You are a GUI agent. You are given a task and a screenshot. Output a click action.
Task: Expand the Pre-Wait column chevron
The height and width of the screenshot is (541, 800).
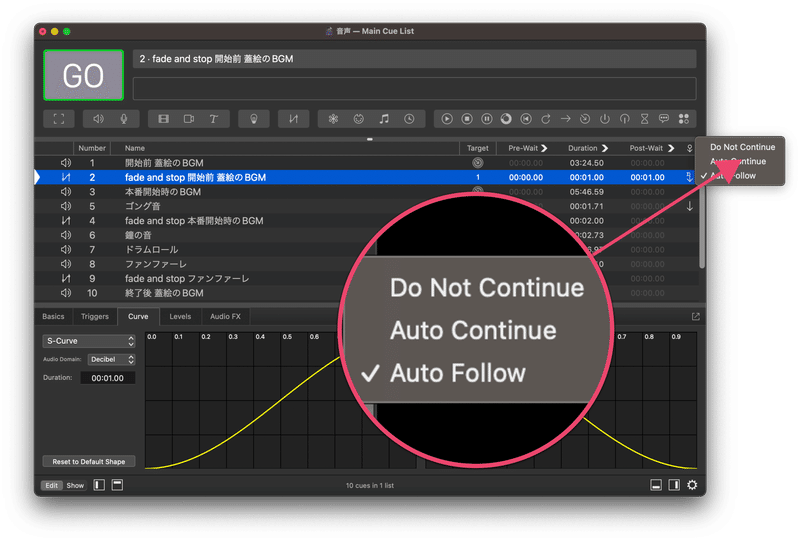[544, 148]
